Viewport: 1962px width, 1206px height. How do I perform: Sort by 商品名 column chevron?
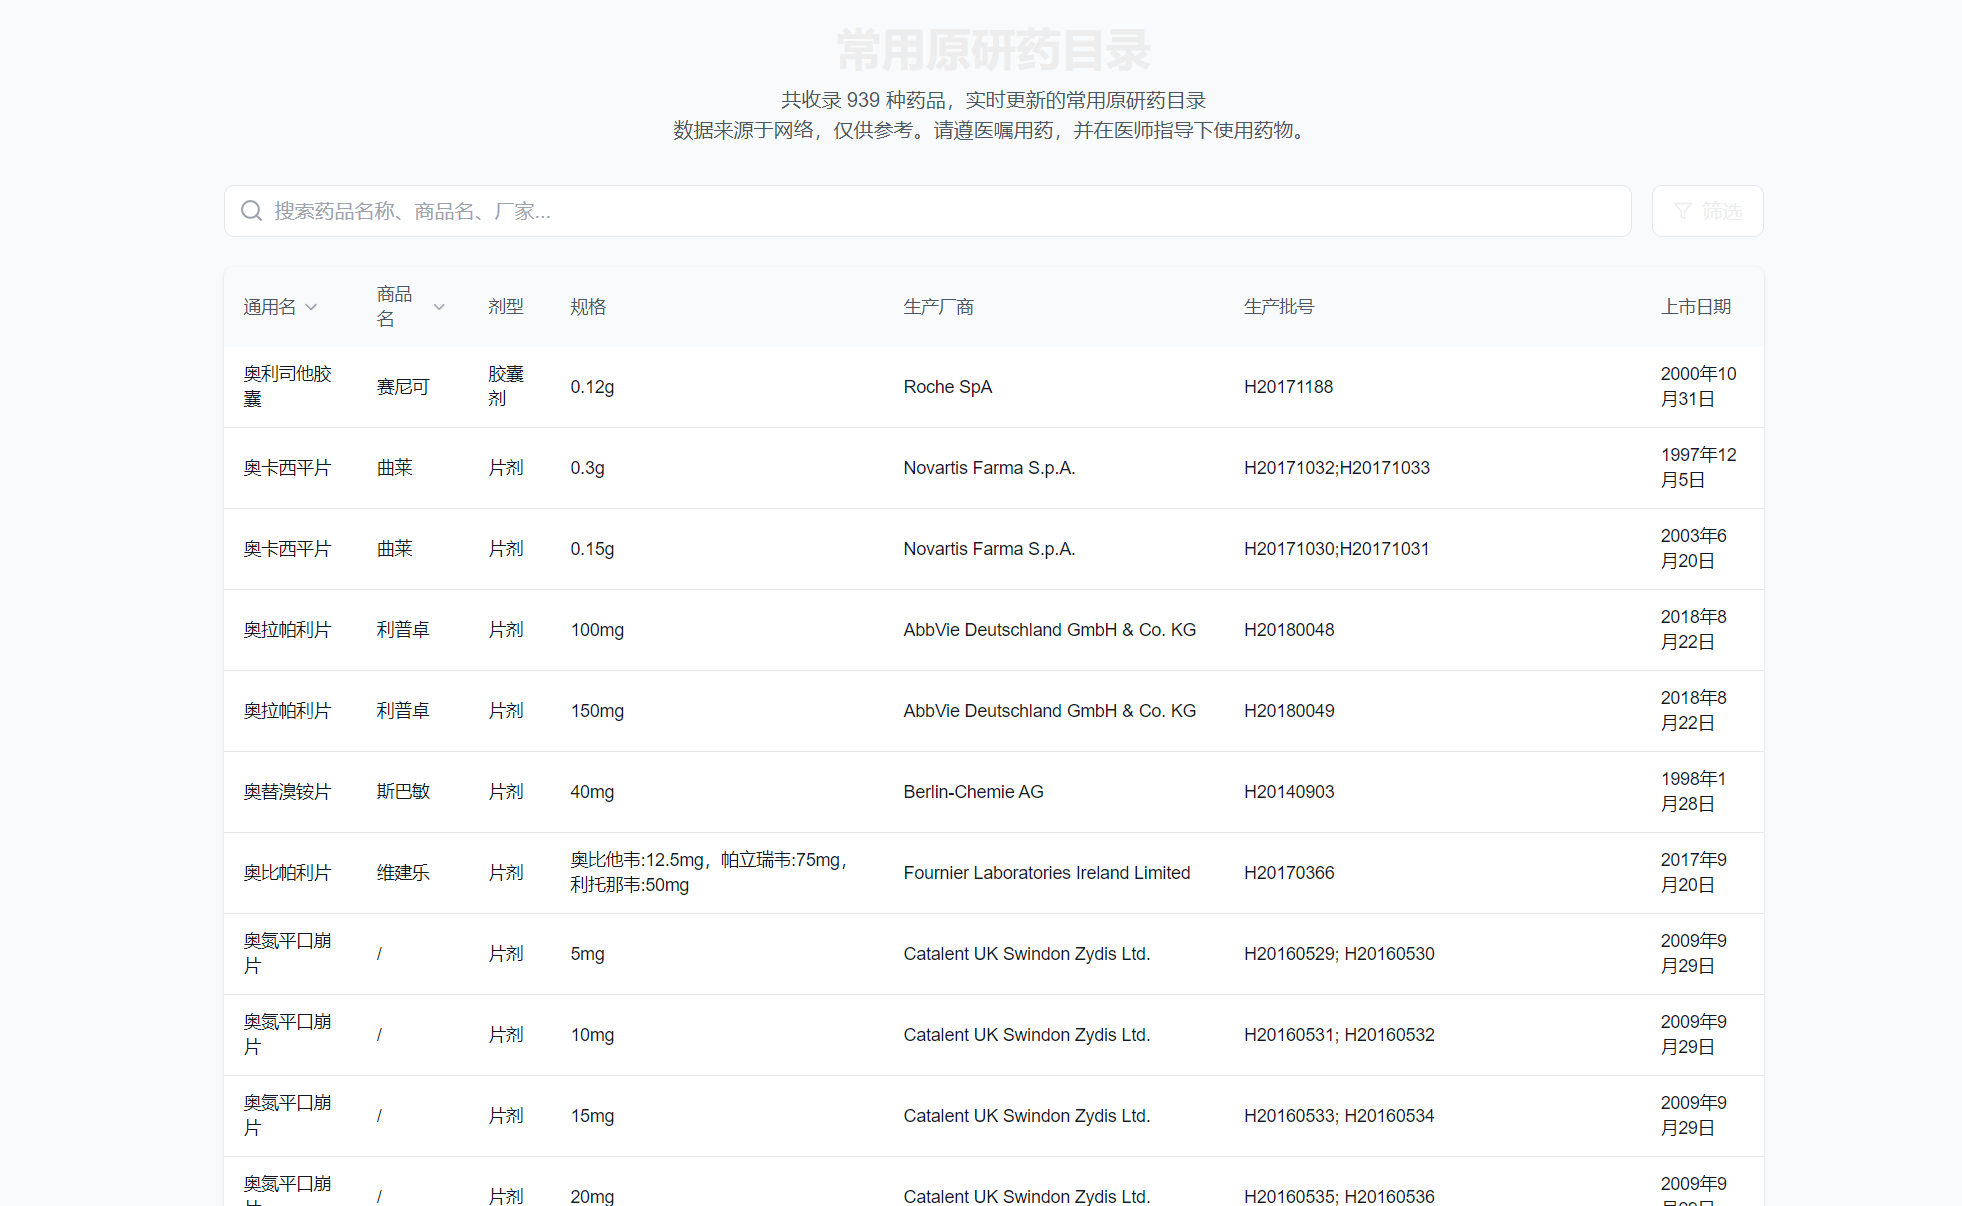click(439, 307)
